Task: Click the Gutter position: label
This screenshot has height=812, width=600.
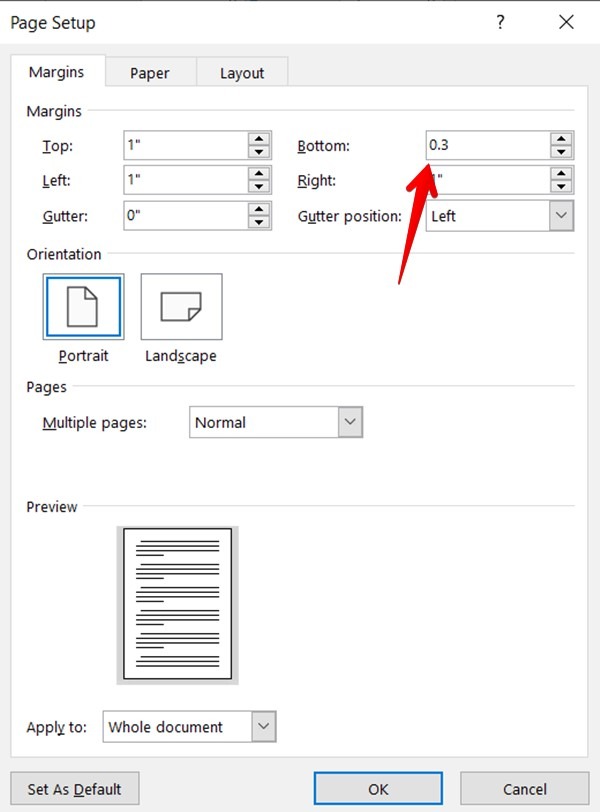Action: click(349, 216)
